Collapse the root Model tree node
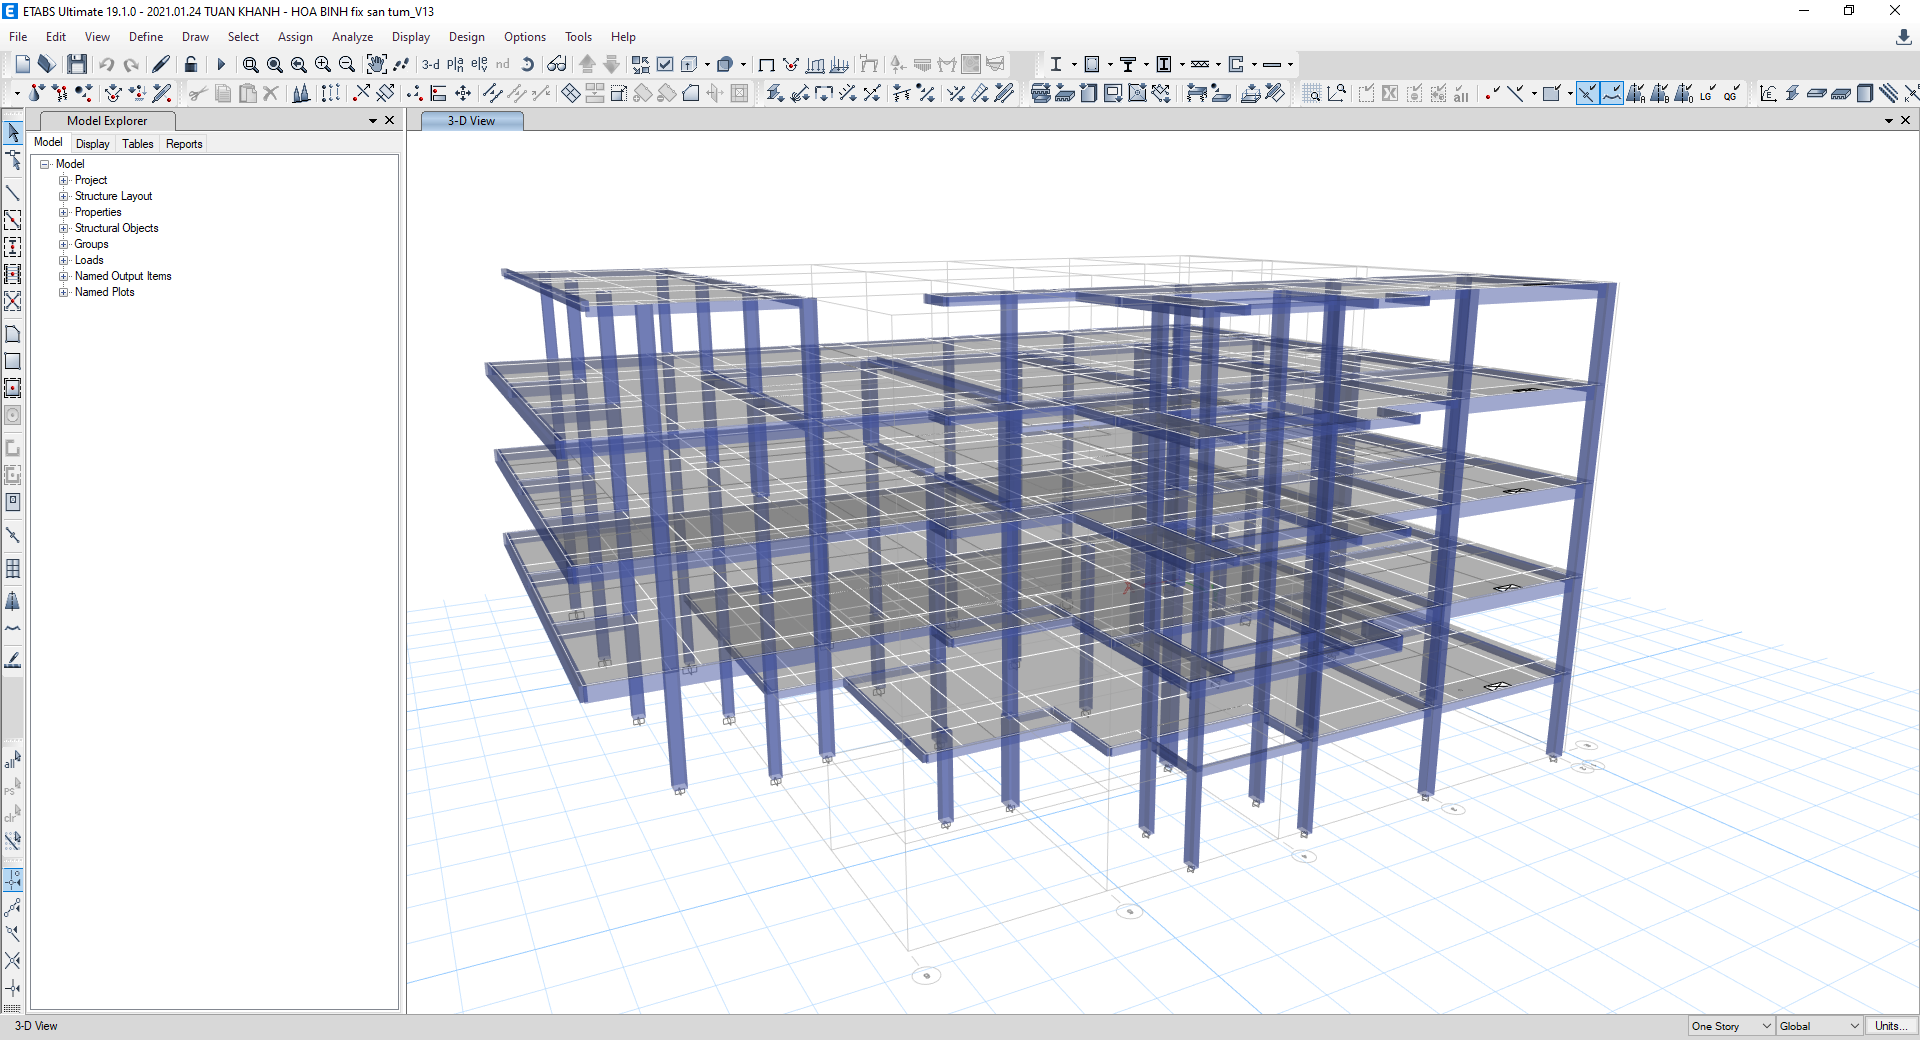The height and width of the screenshot is (1040, 1920). pos(45,164)
